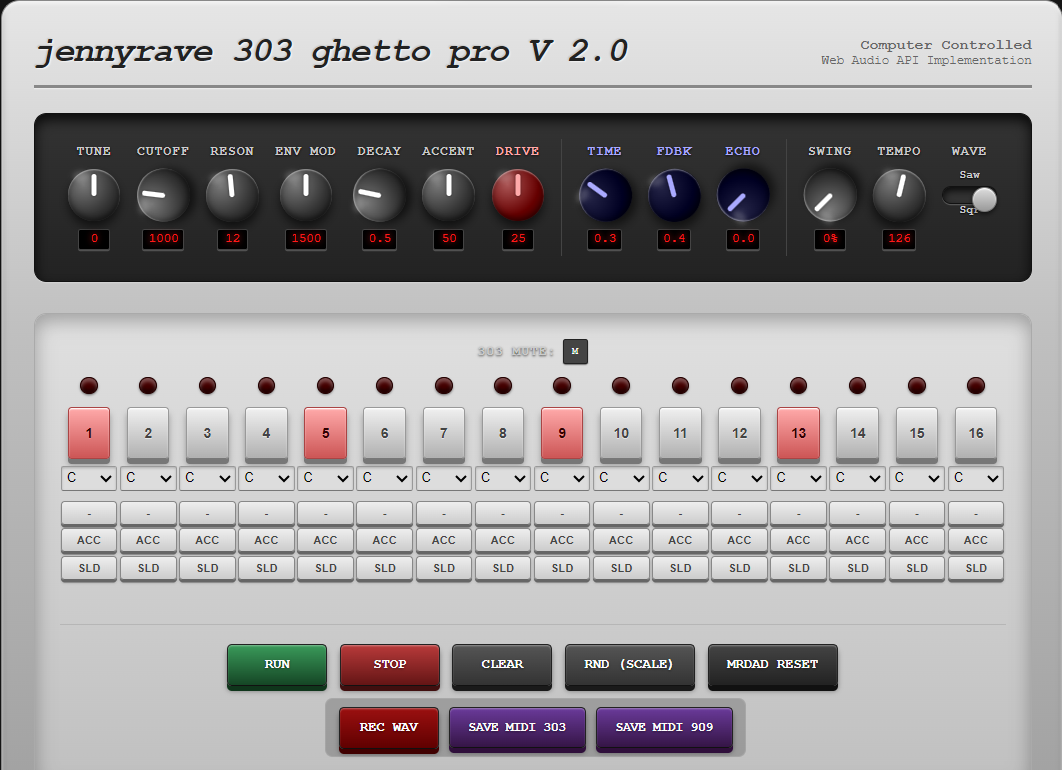The image size is (1062, 770).
Task: Turn on SLD for step 9
Action: pos(562,568)
